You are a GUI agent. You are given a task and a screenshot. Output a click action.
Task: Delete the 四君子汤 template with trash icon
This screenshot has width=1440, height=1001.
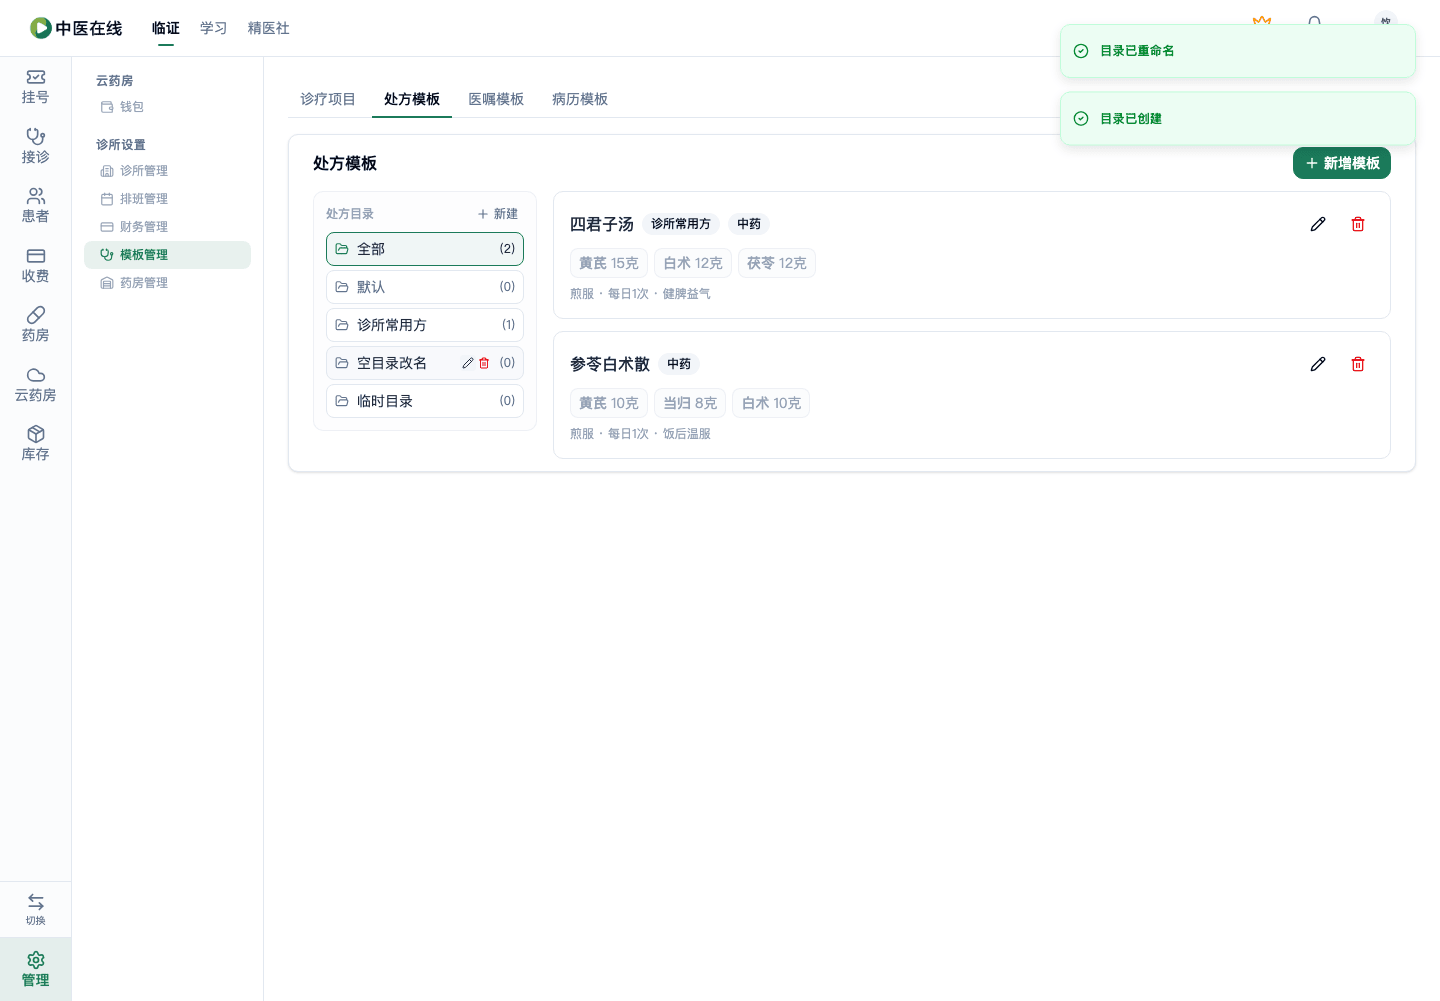(1358, 224)
